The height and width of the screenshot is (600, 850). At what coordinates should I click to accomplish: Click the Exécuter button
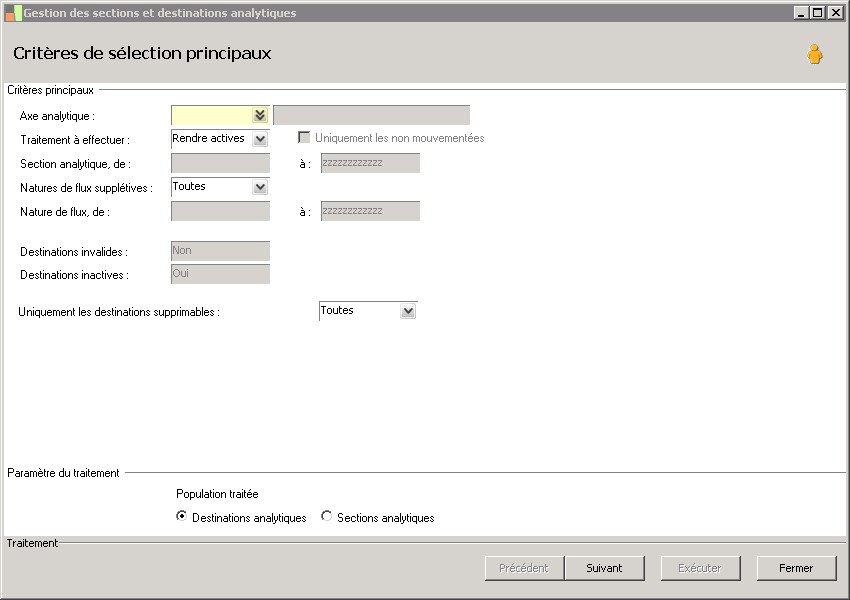tap(700, 568)
